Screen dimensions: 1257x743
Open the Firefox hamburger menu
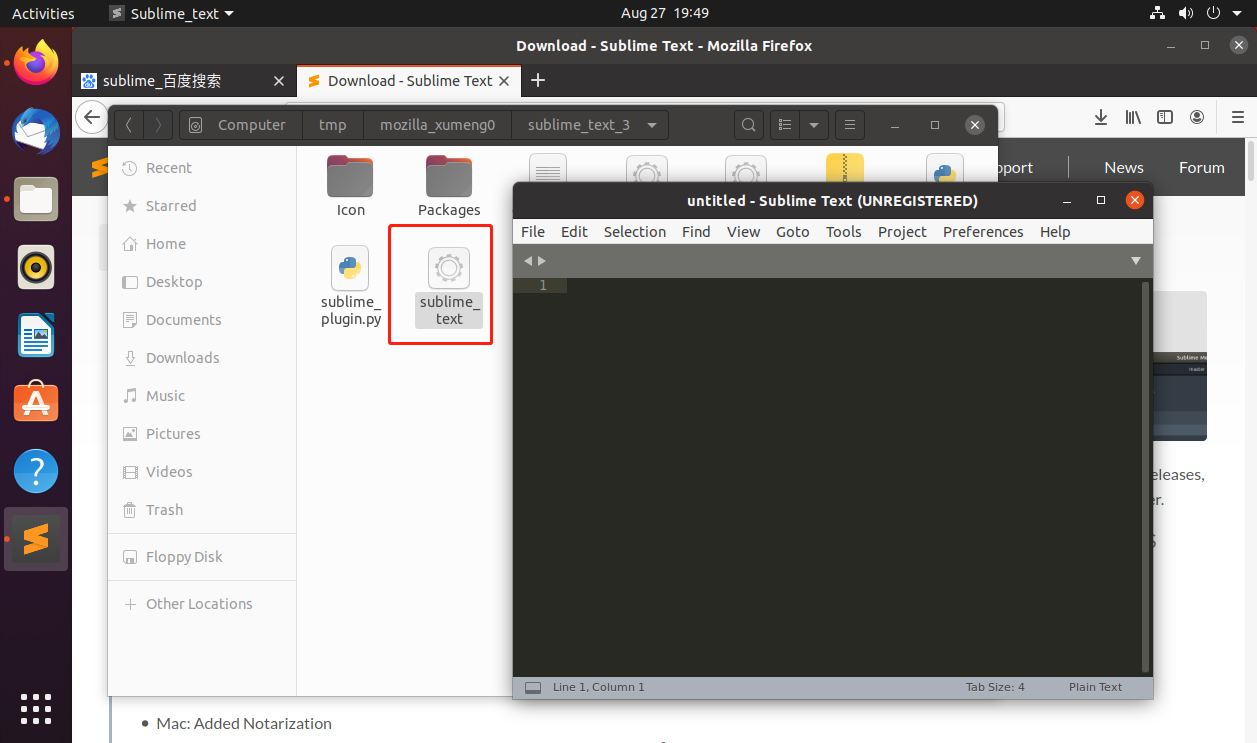[1238, 117]
